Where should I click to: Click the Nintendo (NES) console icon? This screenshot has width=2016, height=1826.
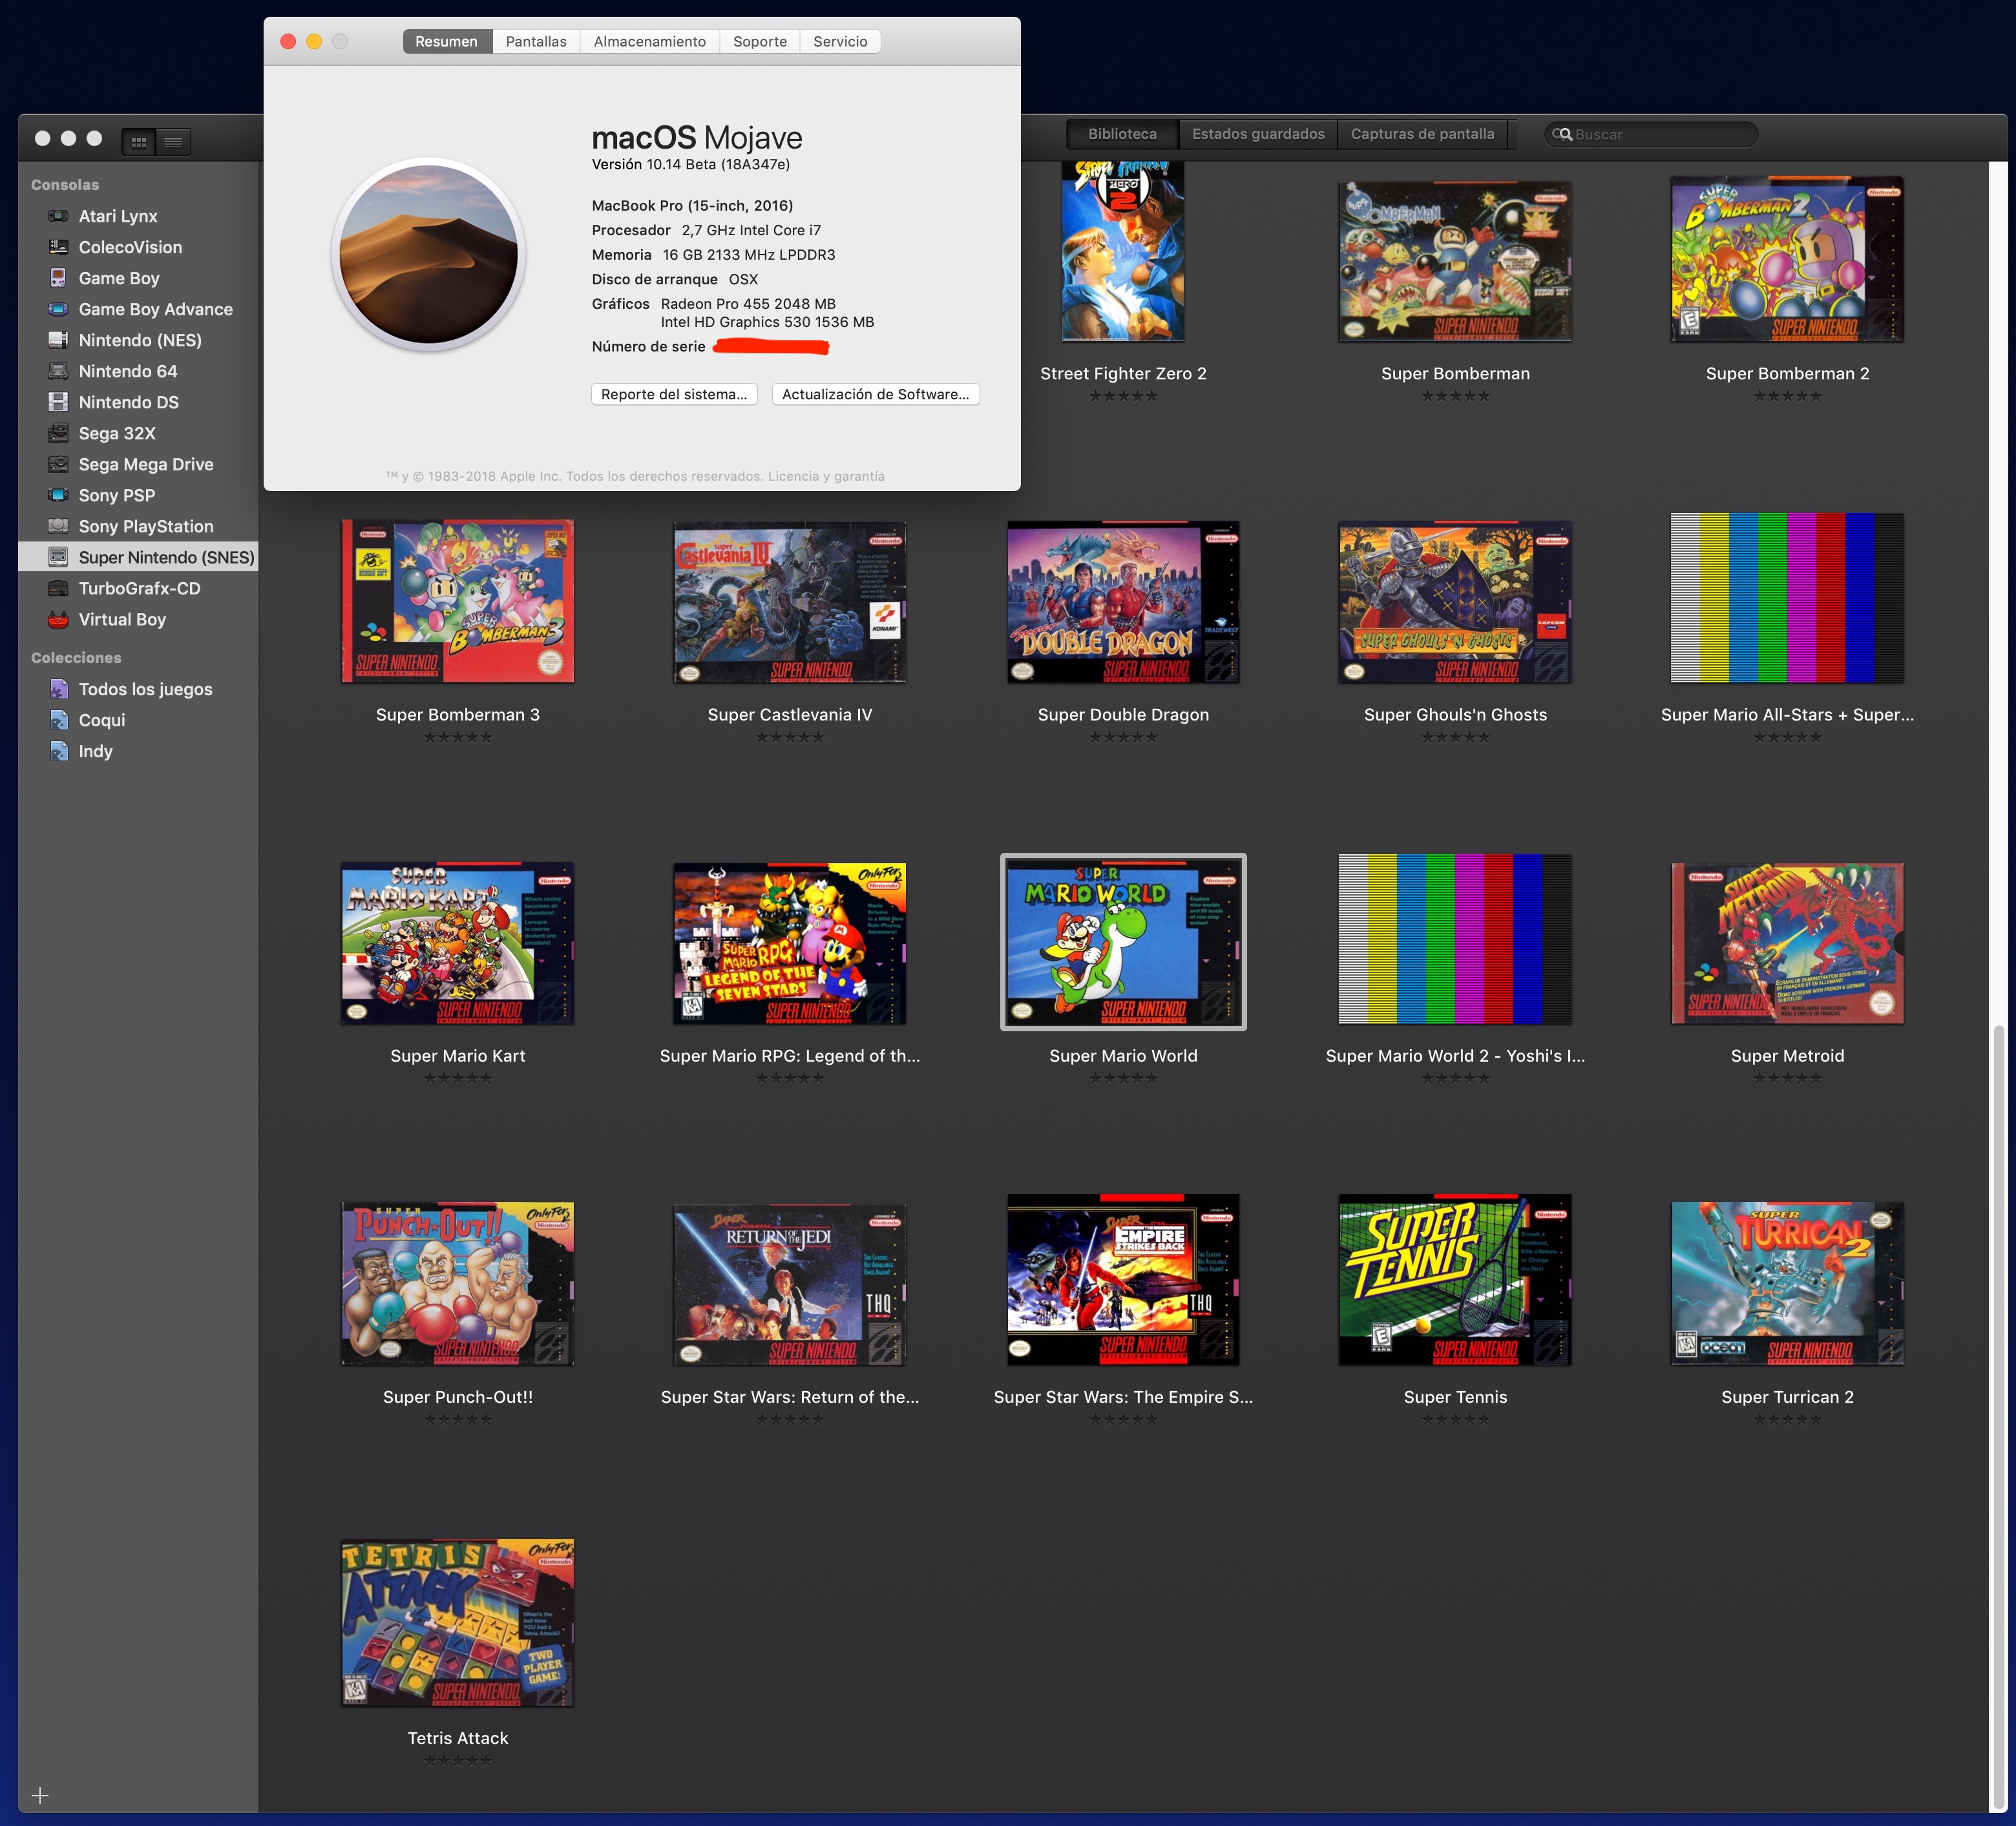point(58,340)
